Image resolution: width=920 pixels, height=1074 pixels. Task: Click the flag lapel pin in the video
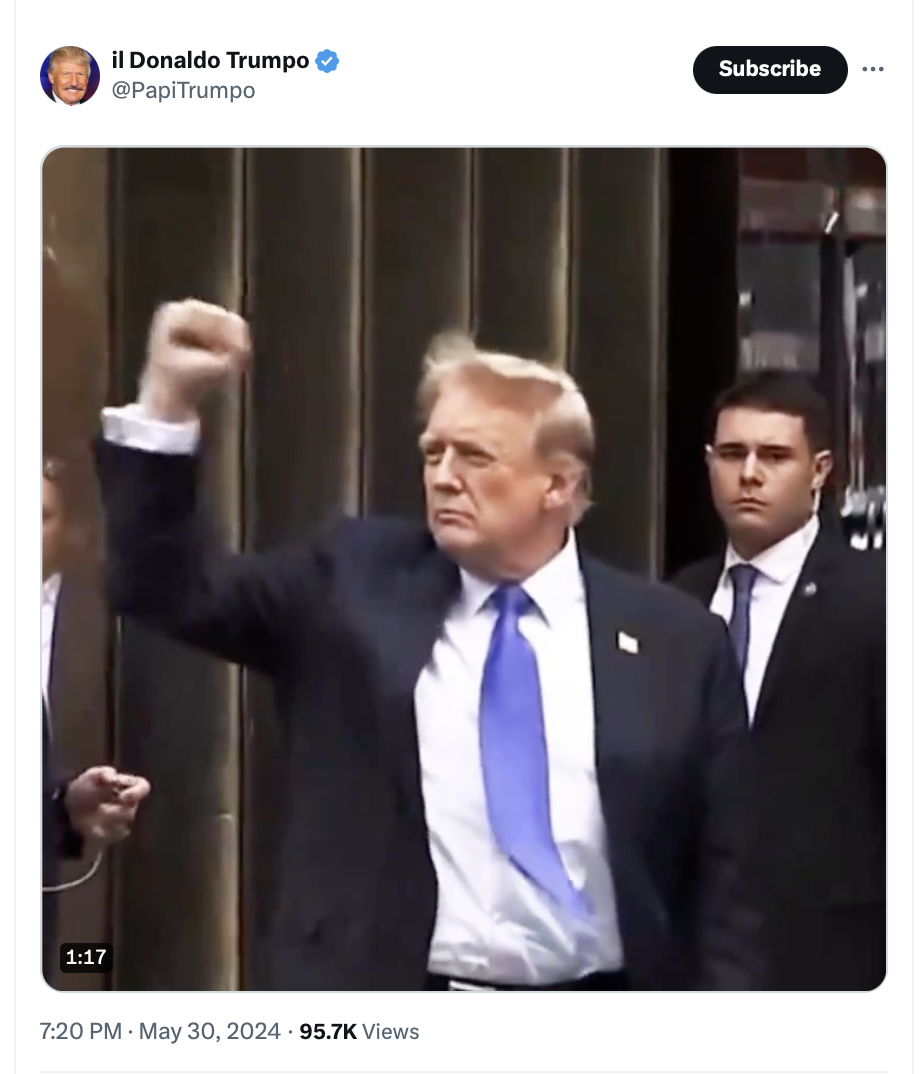[x=627, y=642]
